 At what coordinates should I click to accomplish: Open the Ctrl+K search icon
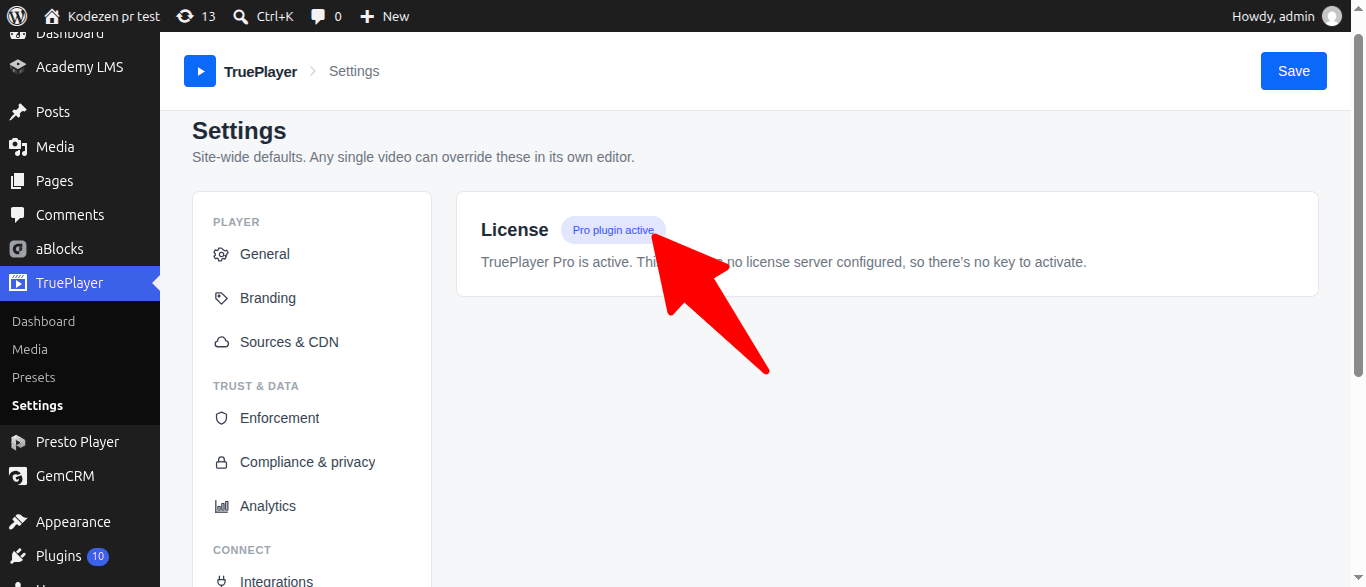coord(240,16)
